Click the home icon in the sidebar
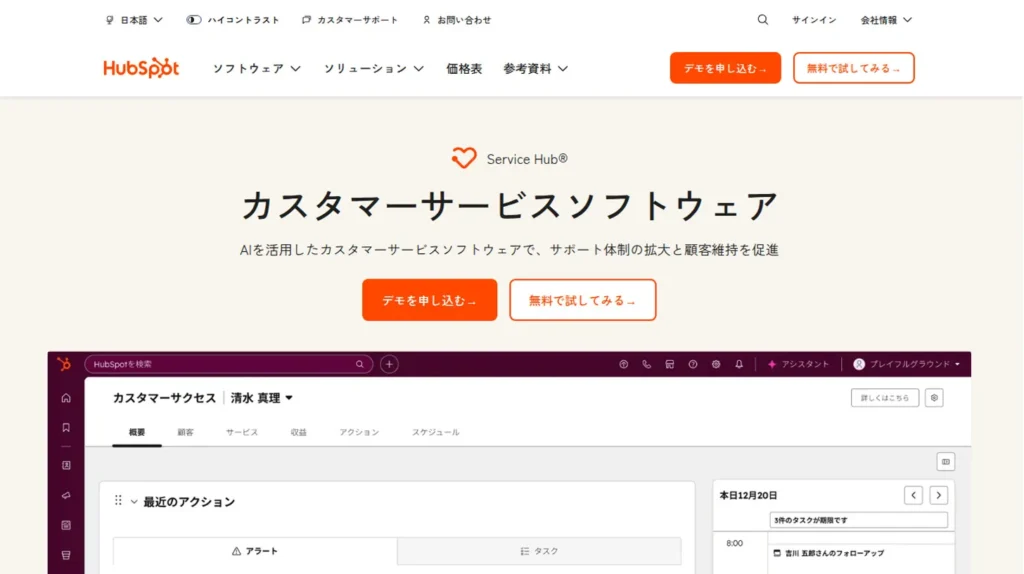The height and width of the screenshot is (574, 1024). point(66,398)
